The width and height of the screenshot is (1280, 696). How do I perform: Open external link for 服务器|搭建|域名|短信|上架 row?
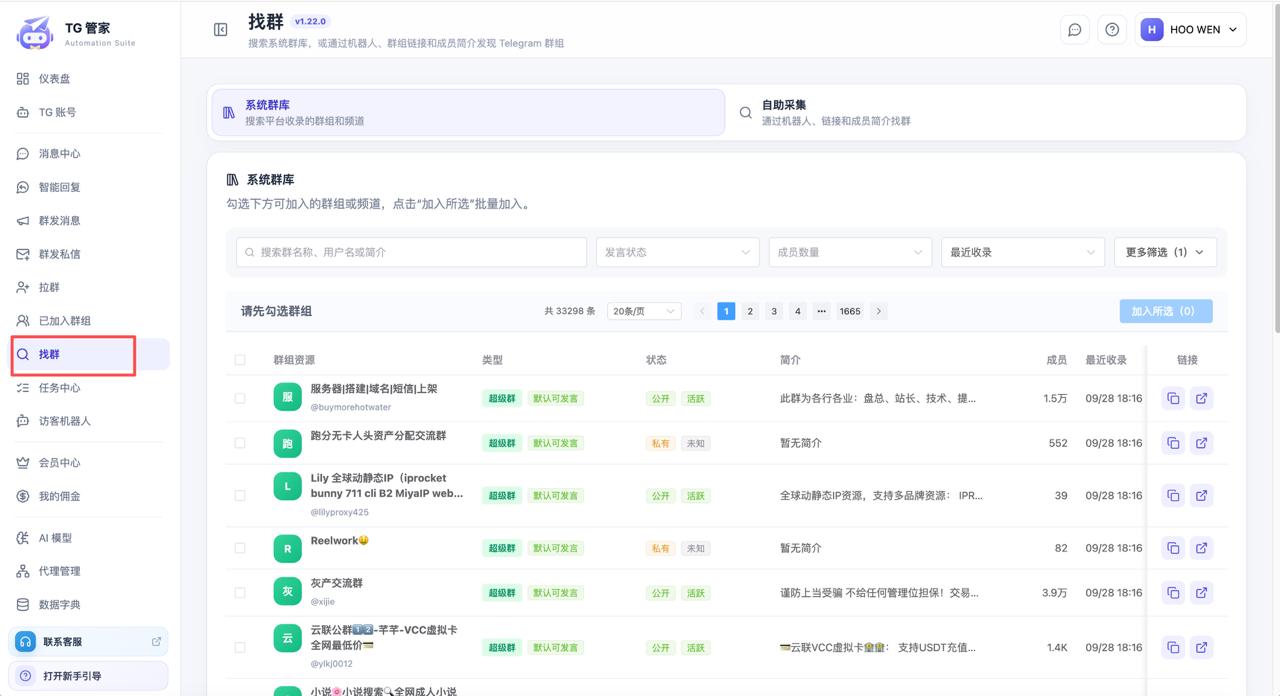[x=1202, y=398]
